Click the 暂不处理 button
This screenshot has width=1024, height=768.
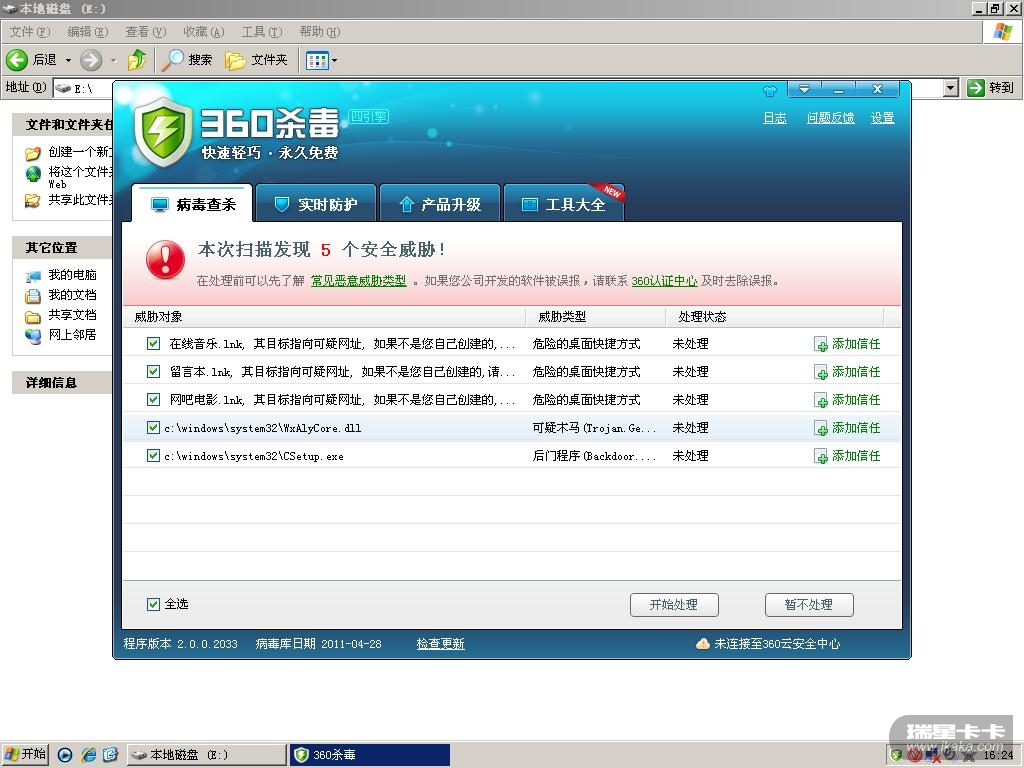pyautogui.click(x=809, y=605)
